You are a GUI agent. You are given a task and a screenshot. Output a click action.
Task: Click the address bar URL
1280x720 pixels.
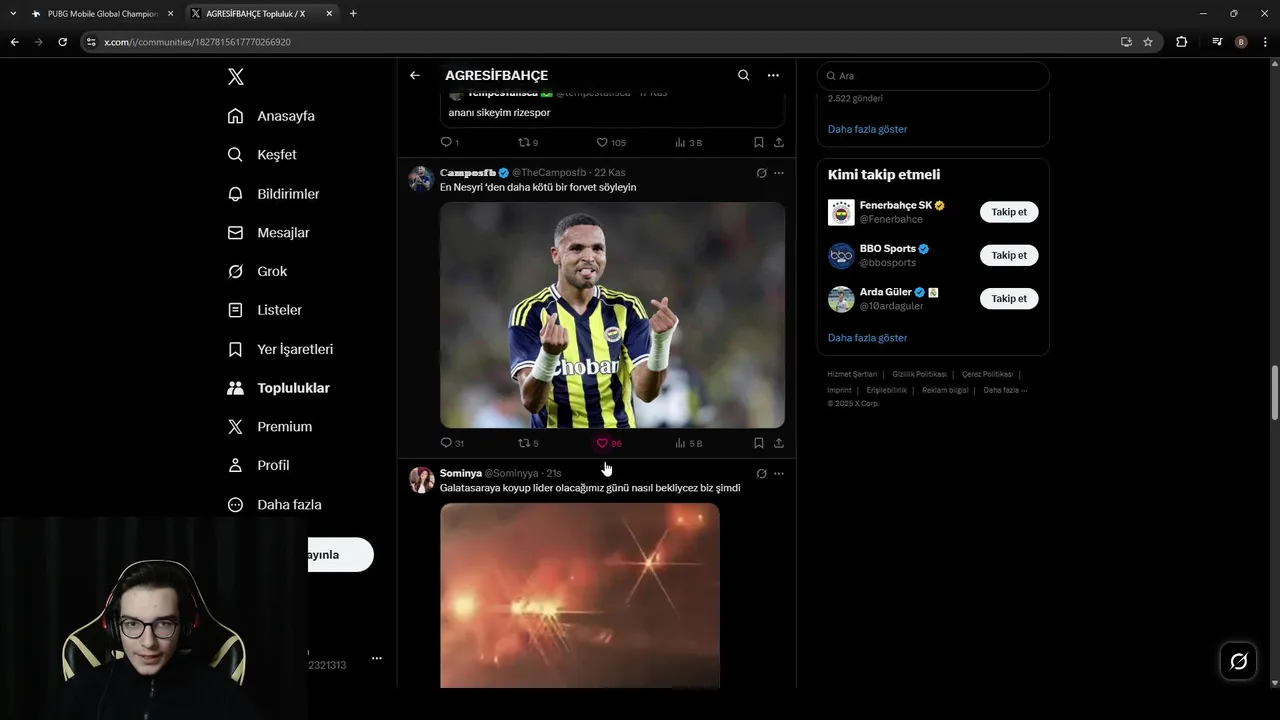coord(198,42)
